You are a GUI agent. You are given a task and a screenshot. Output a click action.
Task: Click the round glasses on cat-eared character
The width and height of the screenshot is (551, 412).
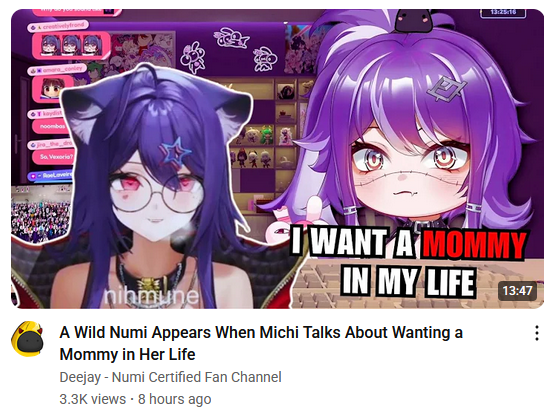pyautogui.click(x=157, y=194)
